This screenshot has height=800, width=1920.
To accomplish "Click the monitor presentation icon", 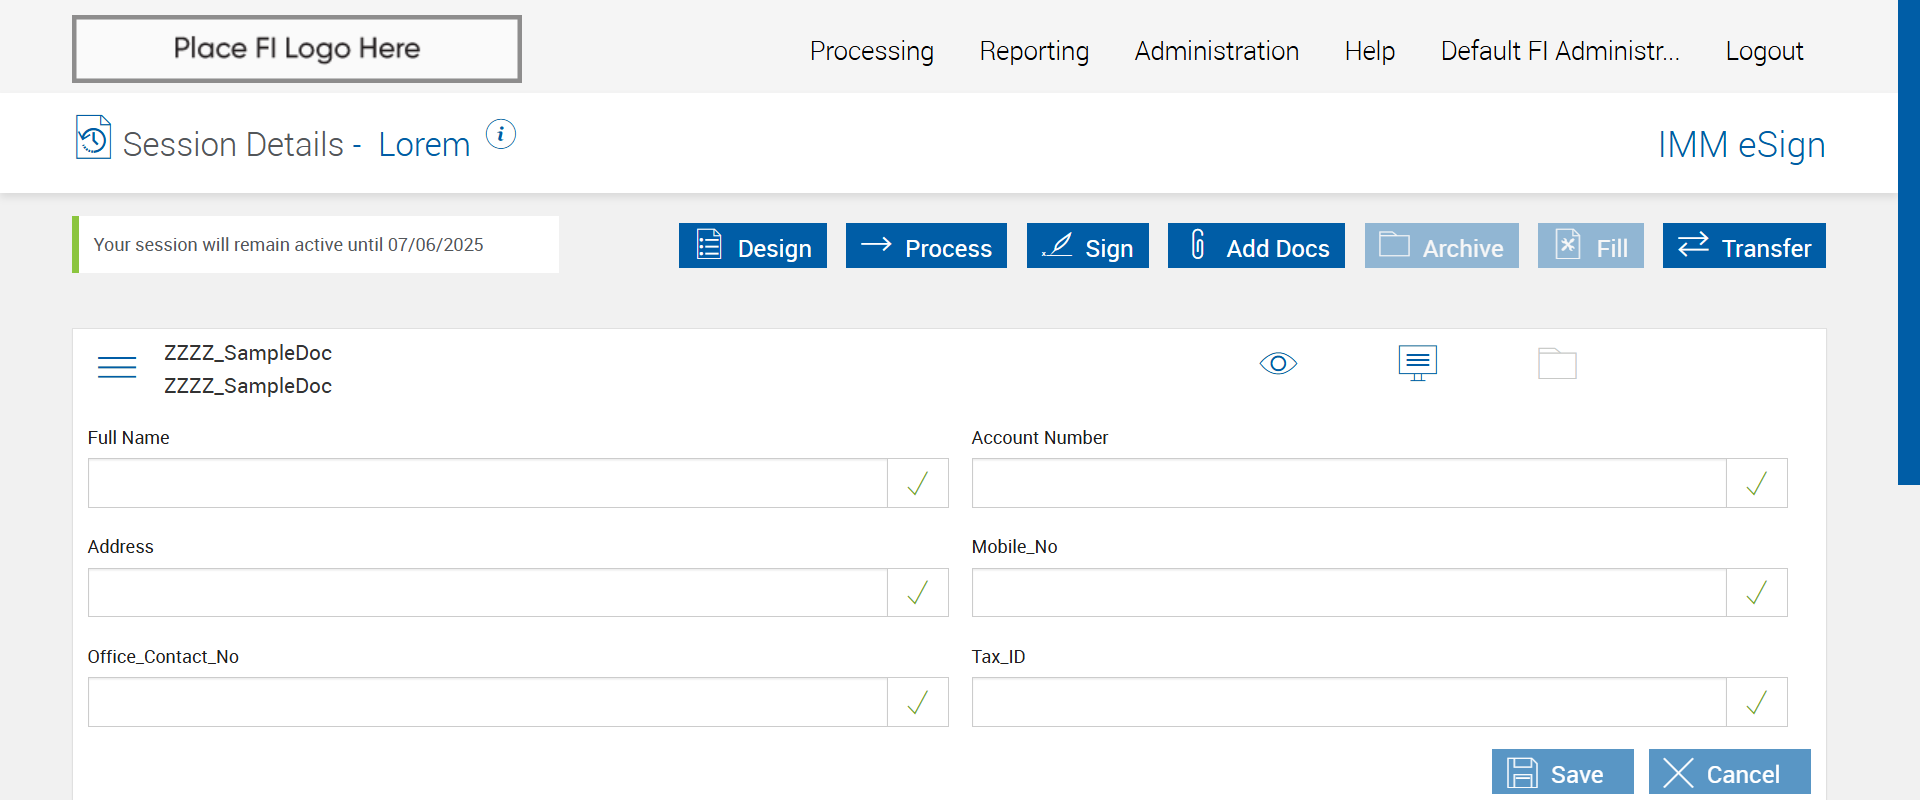I will (1417, 363).
